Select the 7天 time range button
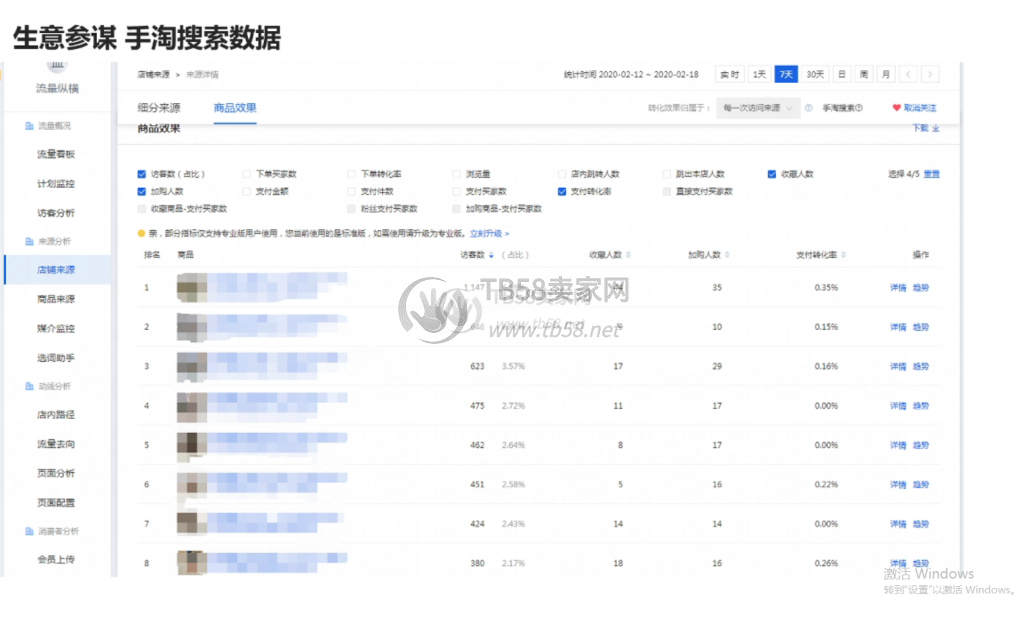 coord(786,74)
